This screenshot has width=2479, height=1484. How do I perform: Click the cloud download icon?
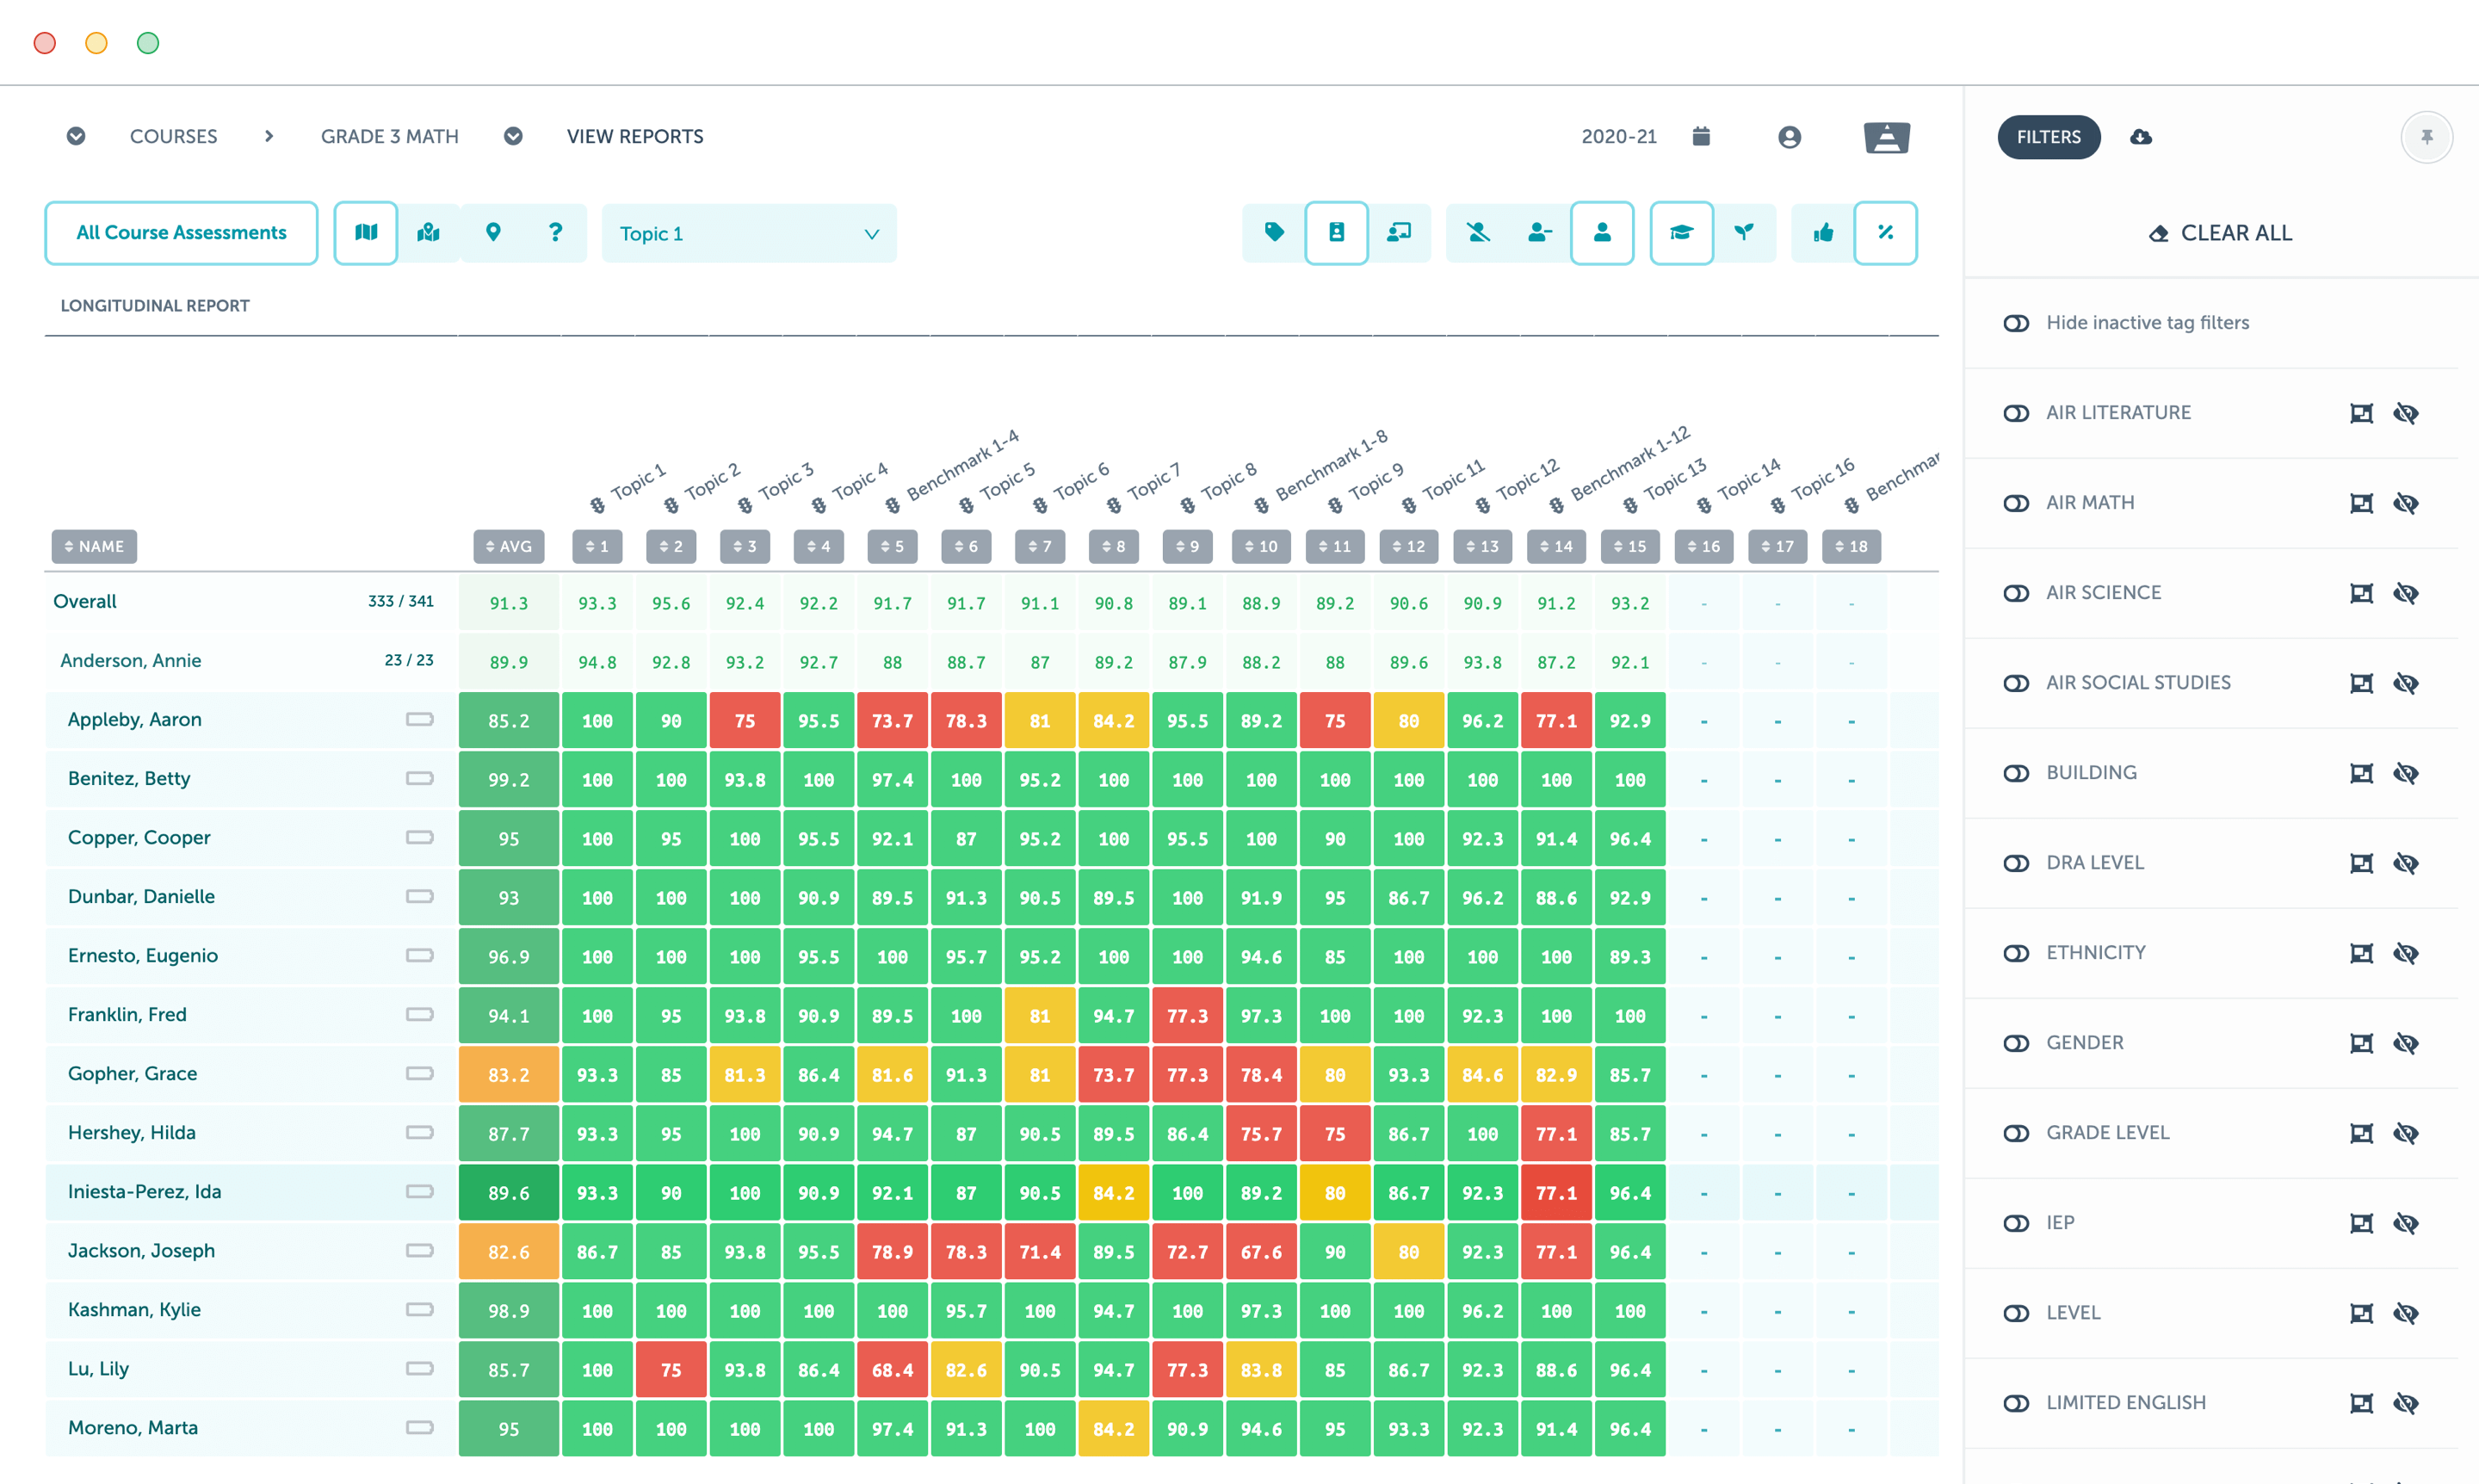click(2141, 137)
